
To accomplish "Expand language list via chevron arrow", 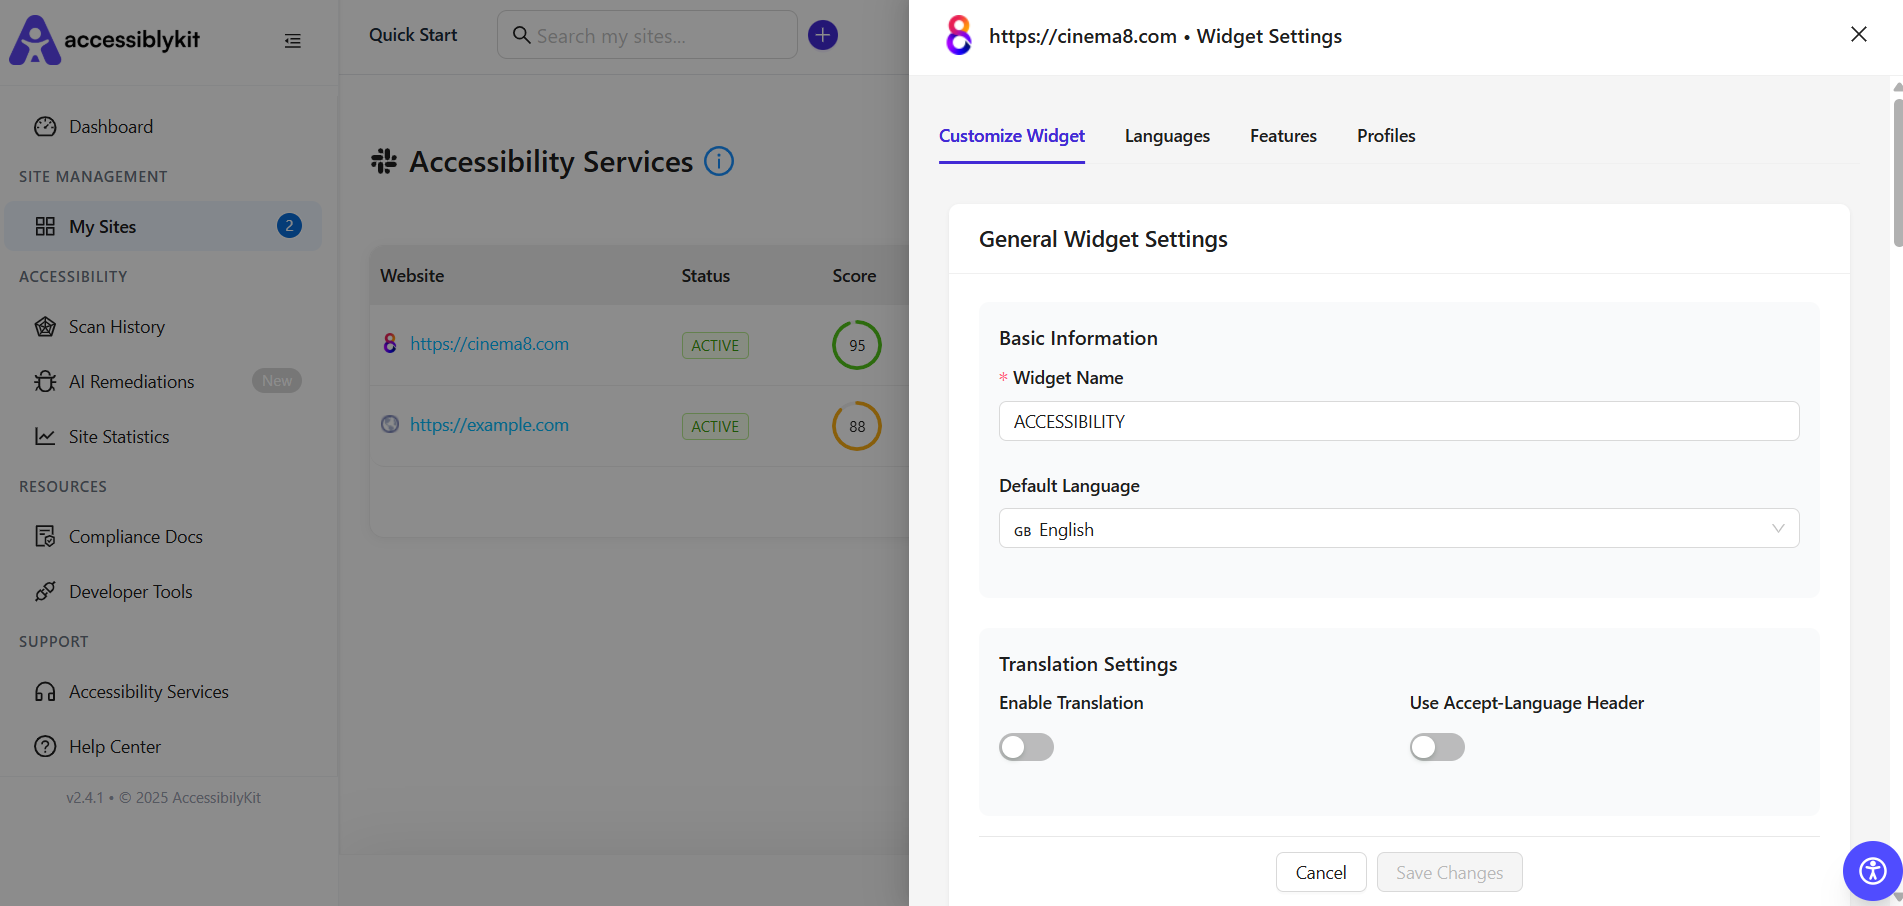I will click(x=1778, y=528).
